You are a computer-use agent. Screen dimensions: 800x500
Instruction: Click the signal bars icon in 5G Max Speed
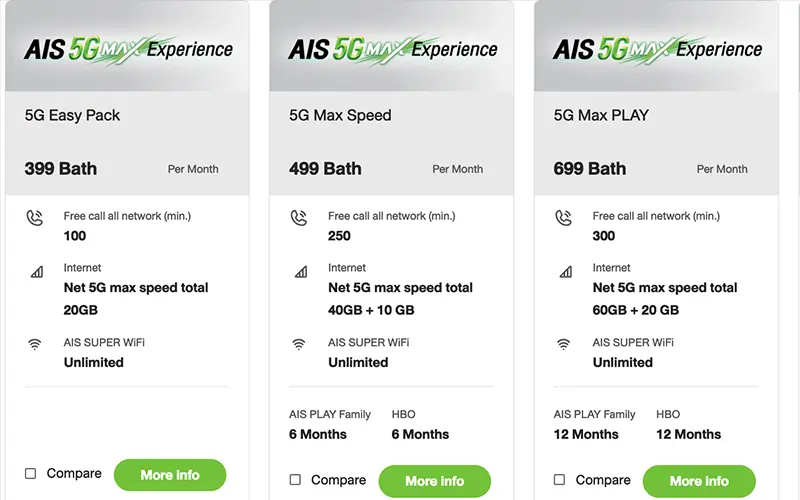301,272
